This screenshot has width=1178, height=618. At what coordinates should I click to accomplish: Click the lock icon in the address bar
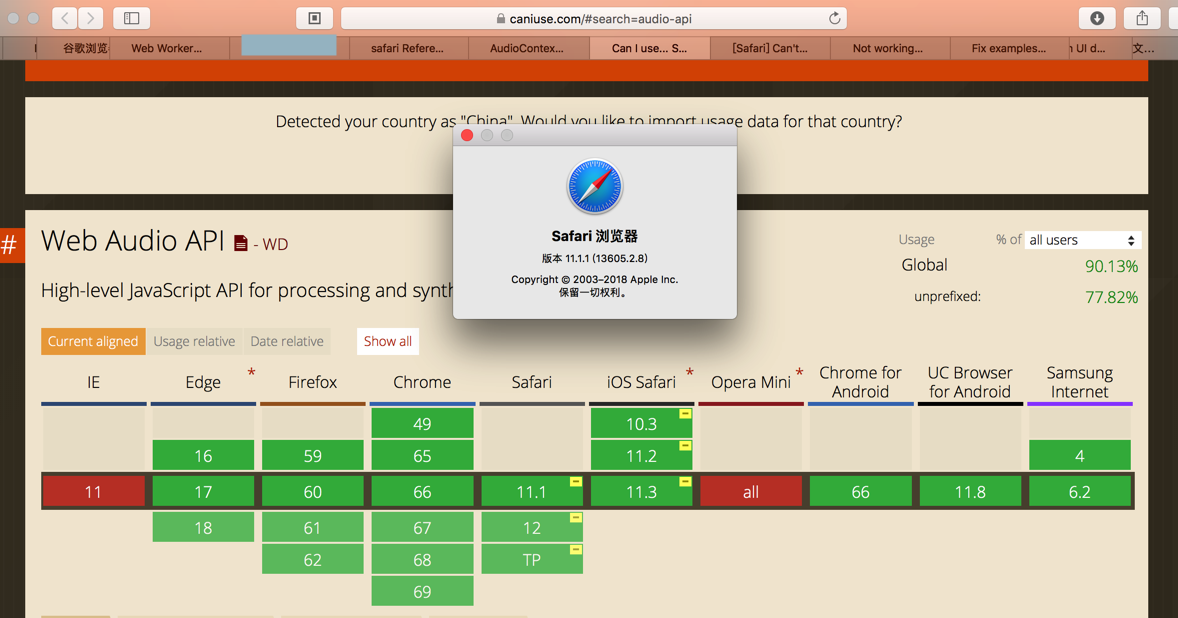coord(501,19)
